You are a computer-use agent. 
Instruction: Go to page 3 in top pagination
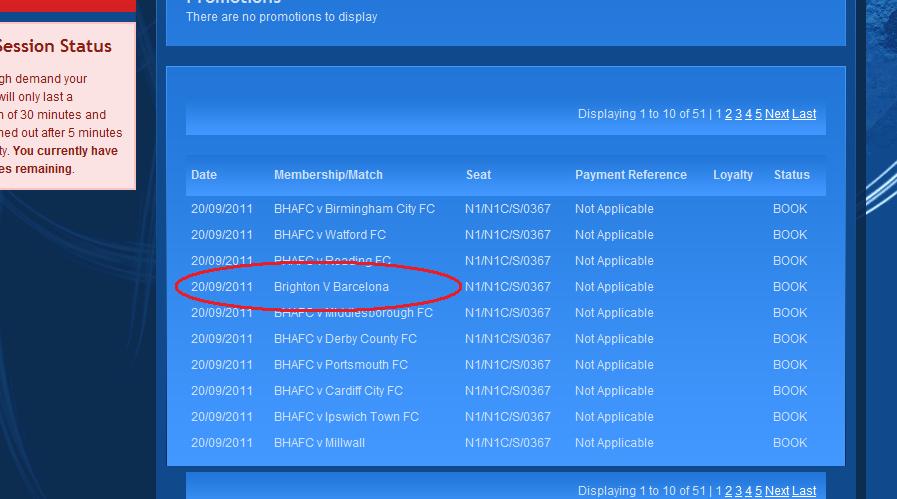point(738,114)
